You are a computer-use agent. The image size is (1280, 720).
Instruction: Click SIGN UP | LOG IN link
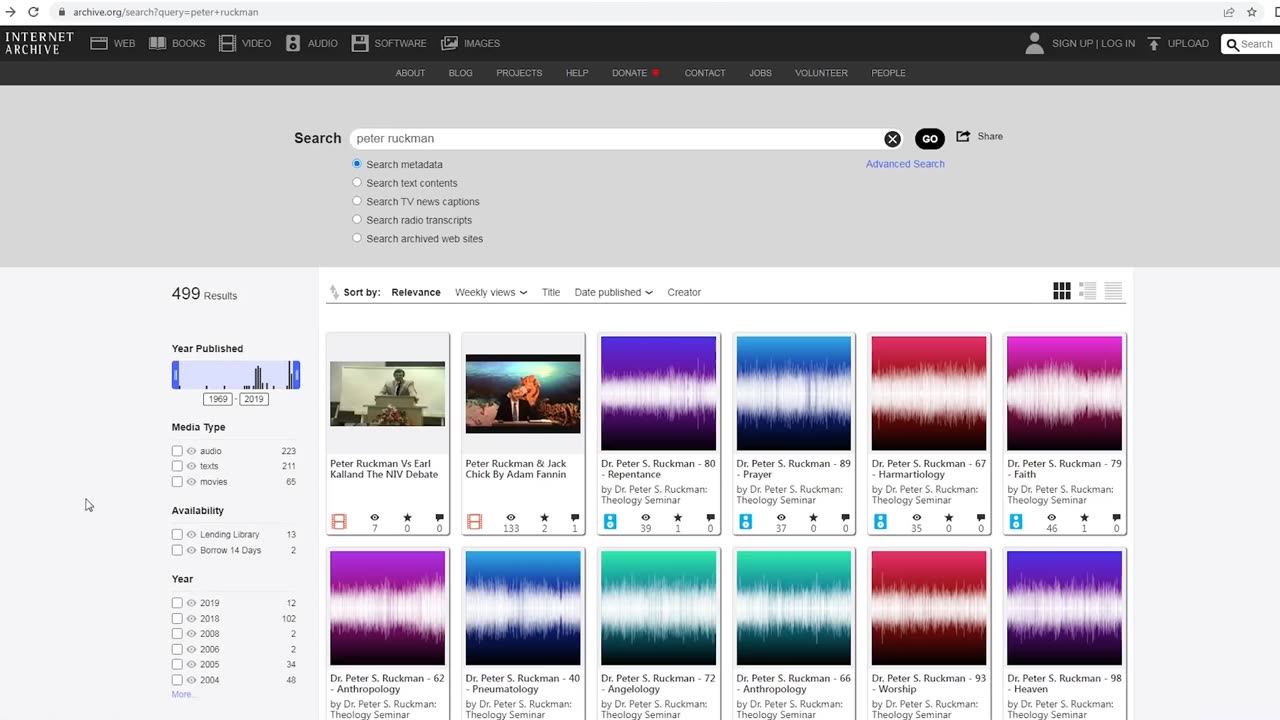(x=1093, y=43)
